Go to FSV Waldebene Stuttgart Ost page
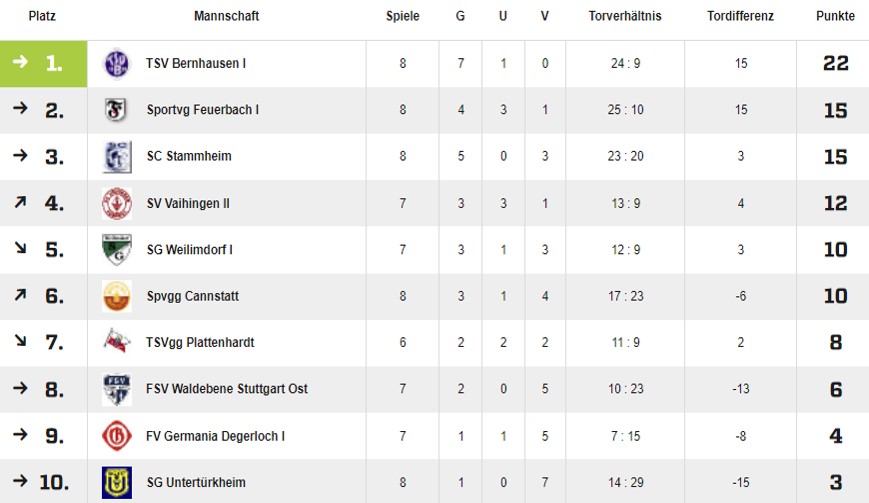This screenshot has width=869, height=503. pos(227,389)
